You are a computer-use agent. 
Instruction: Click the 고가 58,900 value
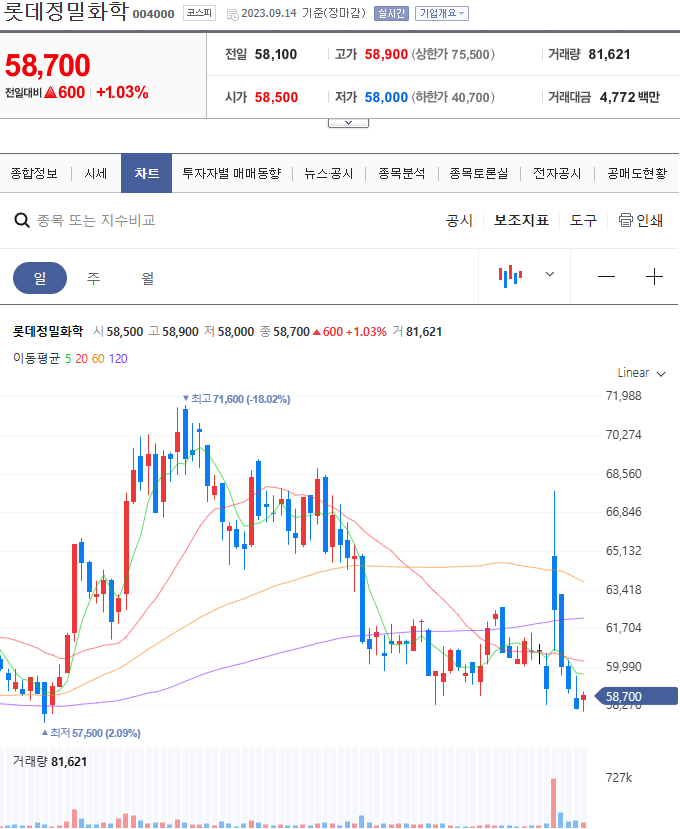tap(386, 54)
